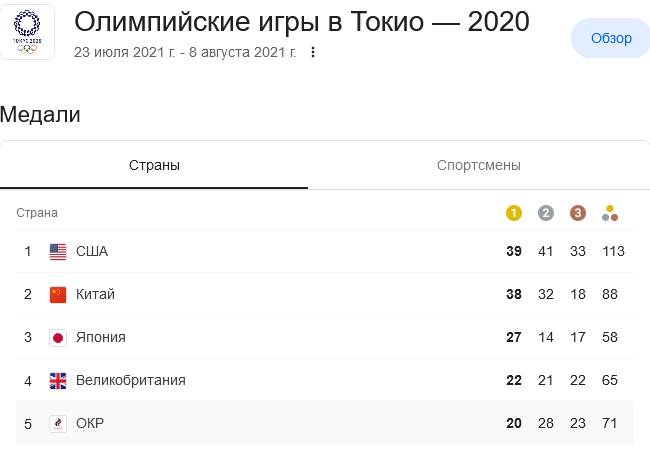The image size is (650, 452).
Task: Click the China flag icon
Action: tap(58, 295)
